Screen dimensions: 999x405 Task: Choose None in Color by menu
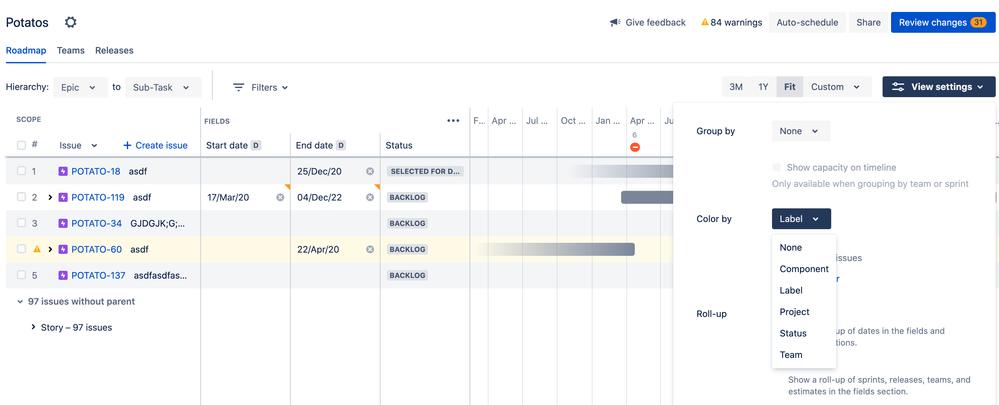tap(804, 248)
